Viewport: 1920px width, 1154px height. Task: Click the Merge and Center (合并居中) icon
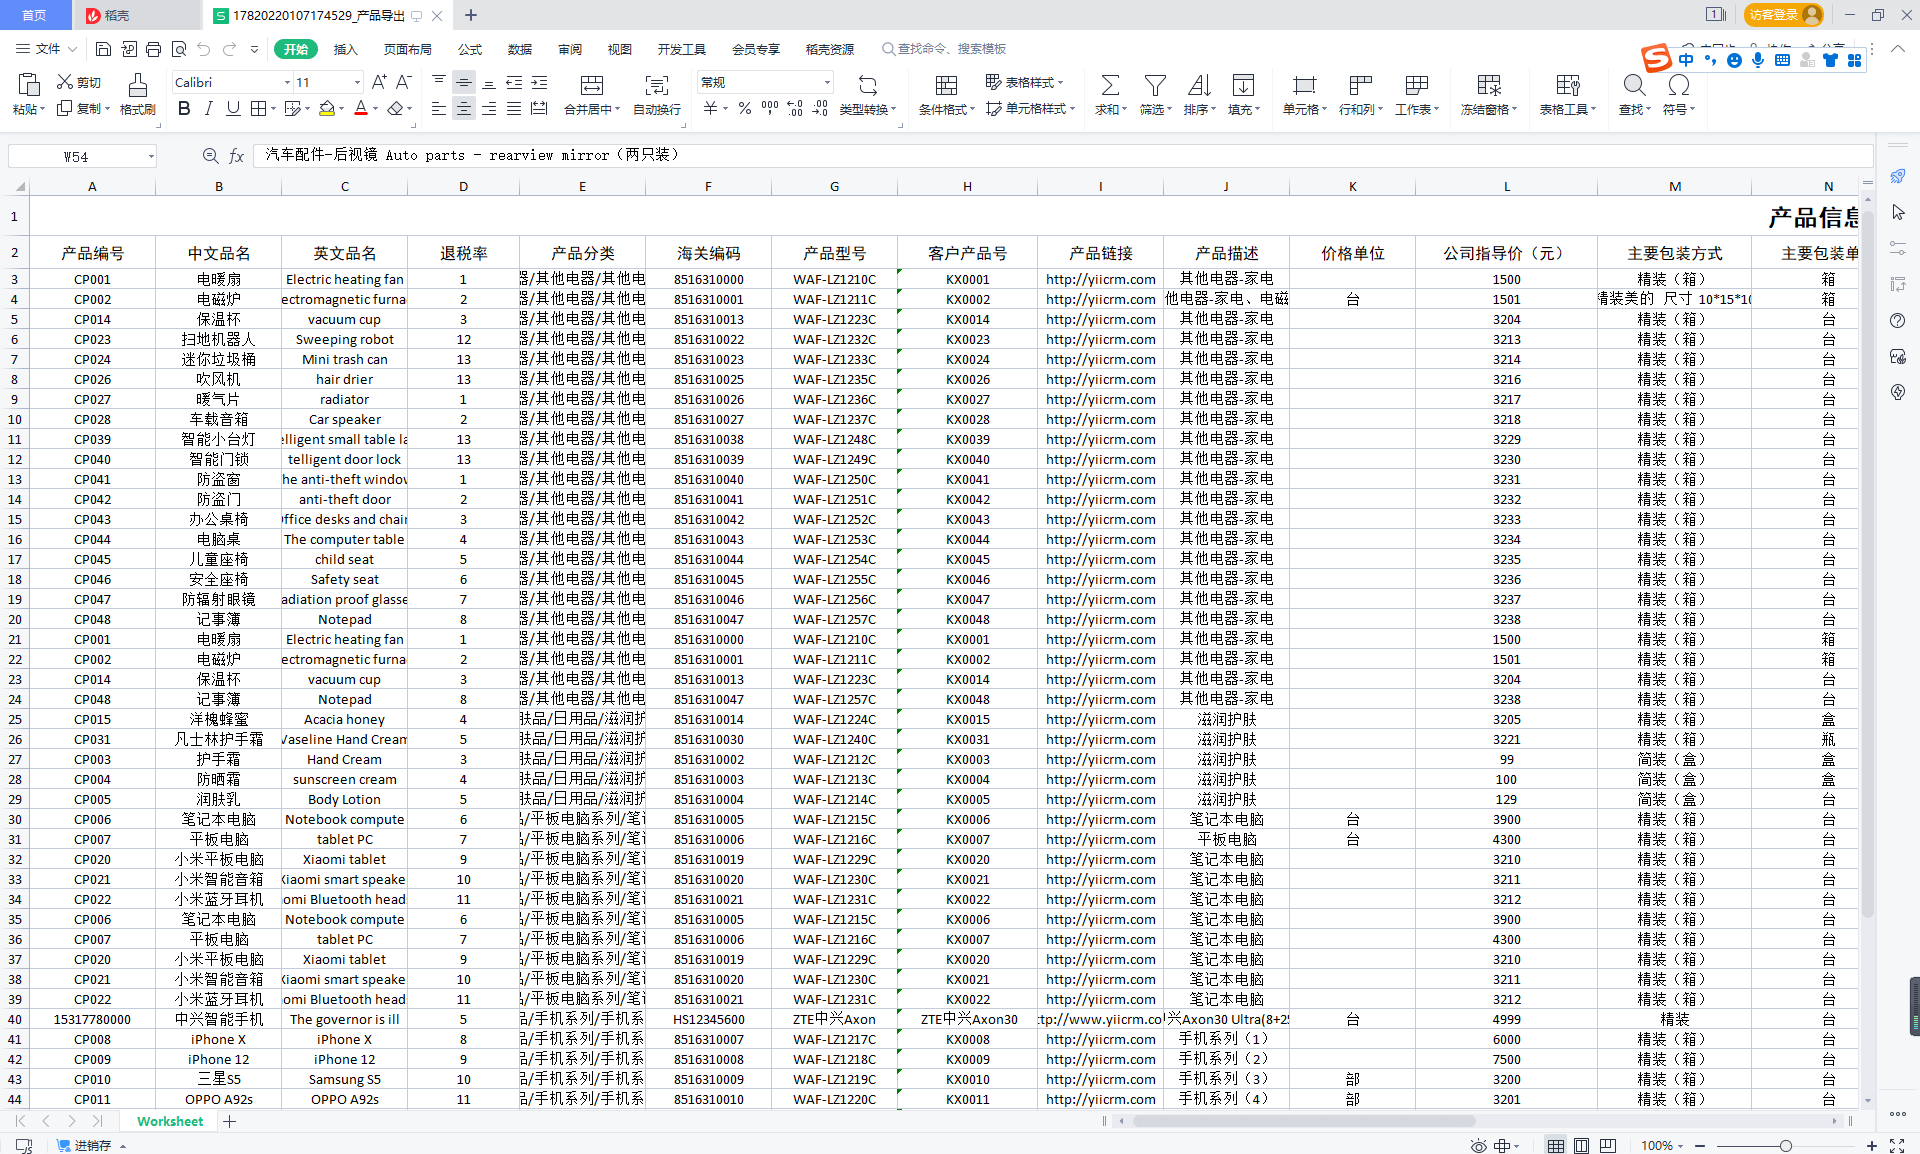click(x=591, y=86)
